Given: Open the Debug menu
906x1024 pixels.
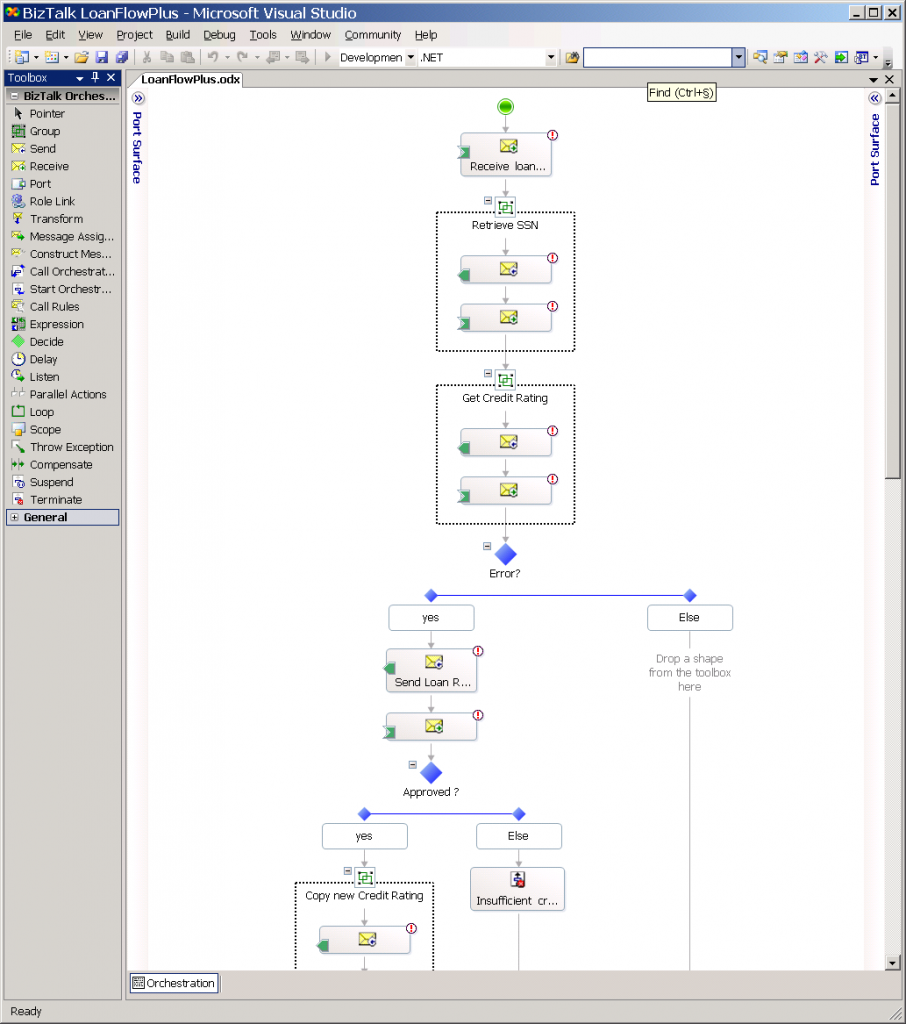Looking at the screenshot, I should [x=219, y=35].
